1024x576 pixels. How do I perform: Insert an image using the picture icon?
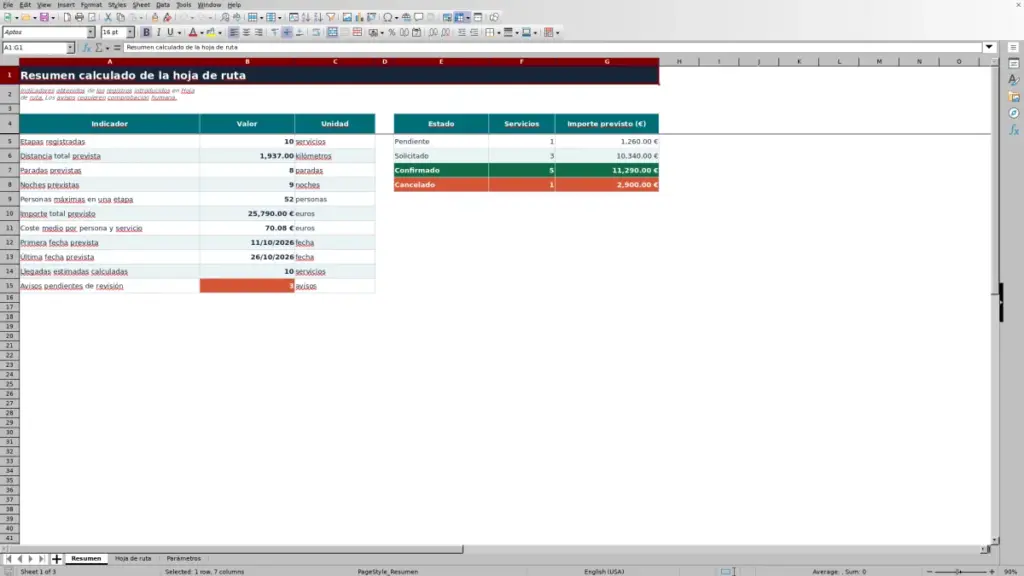(x=347, y=18)
